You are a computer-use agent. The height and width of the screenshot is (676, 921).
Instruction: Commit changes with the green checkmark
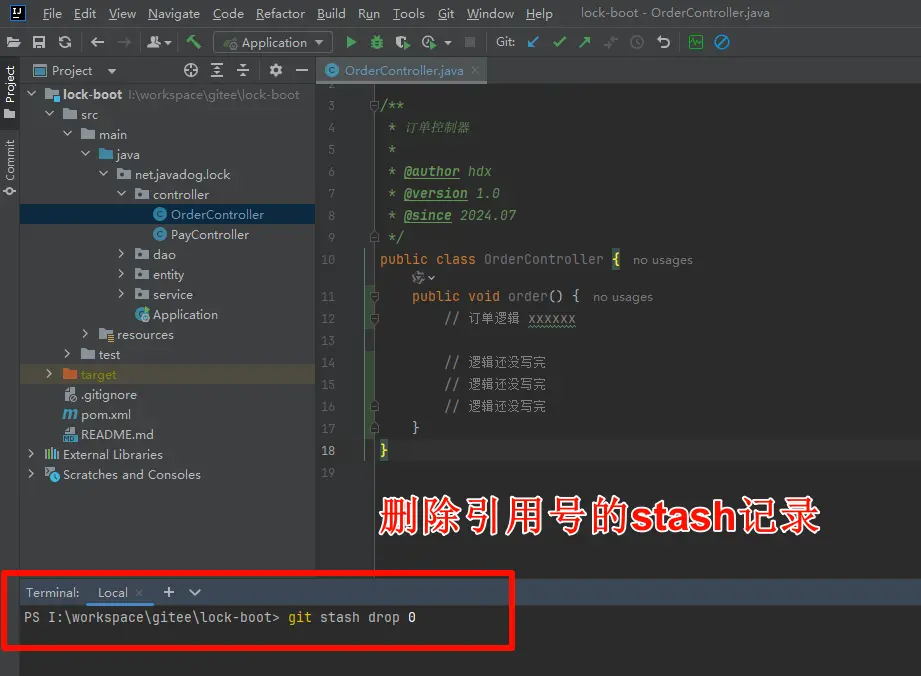(x=559, y=42)
